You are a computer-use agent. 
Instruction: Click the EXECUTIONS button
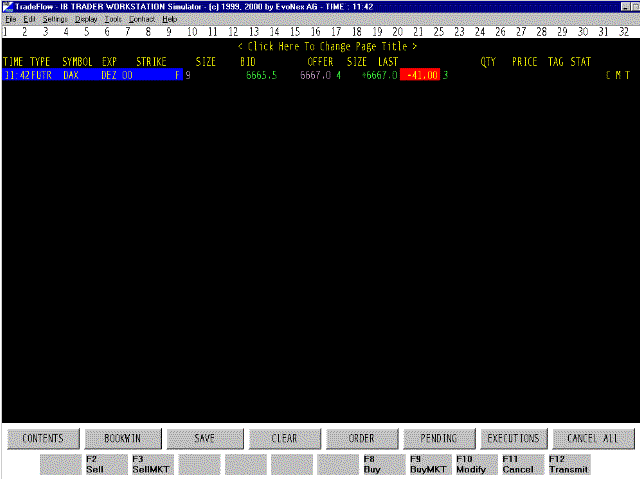514,439
